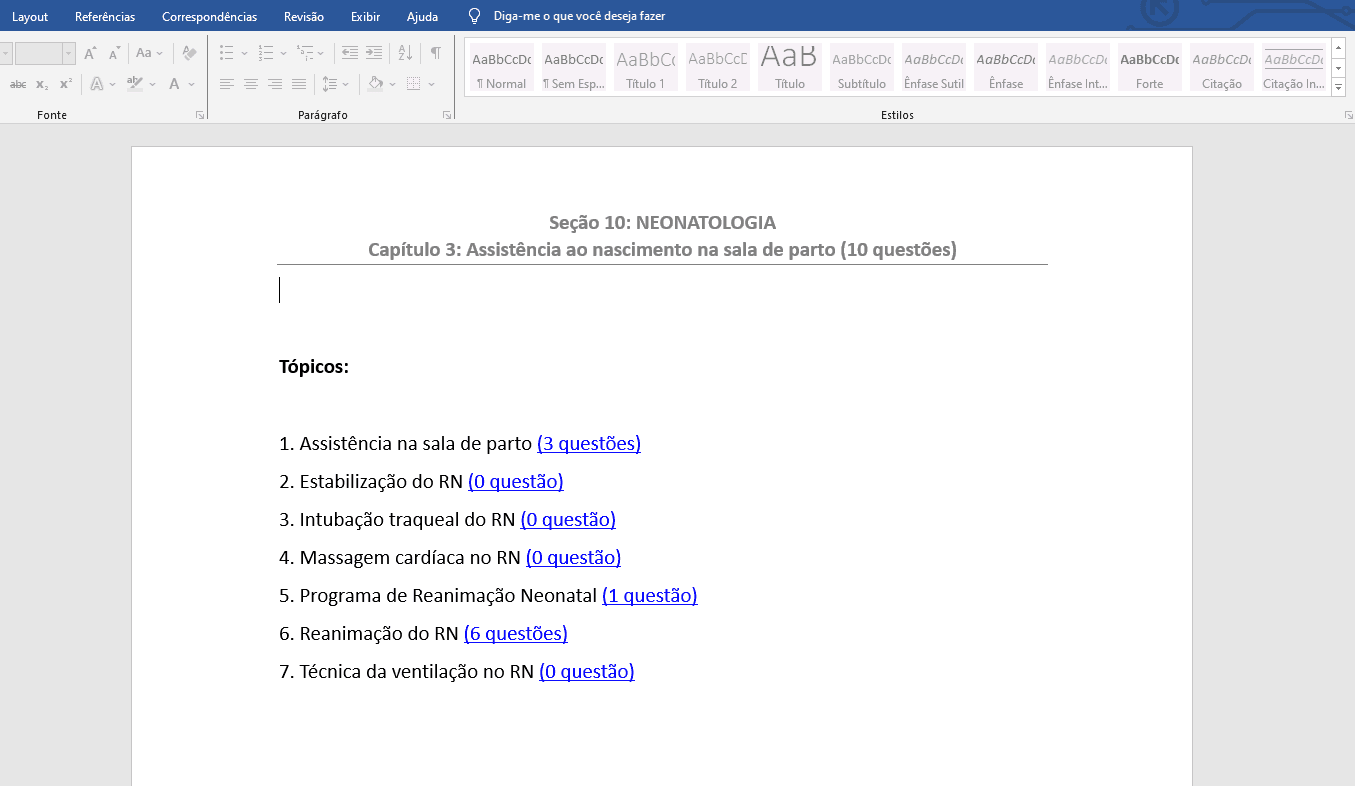Show paragraph marks with the pilcrow icon
This screenshot has width=1355, height=786.
coord(435,53)
